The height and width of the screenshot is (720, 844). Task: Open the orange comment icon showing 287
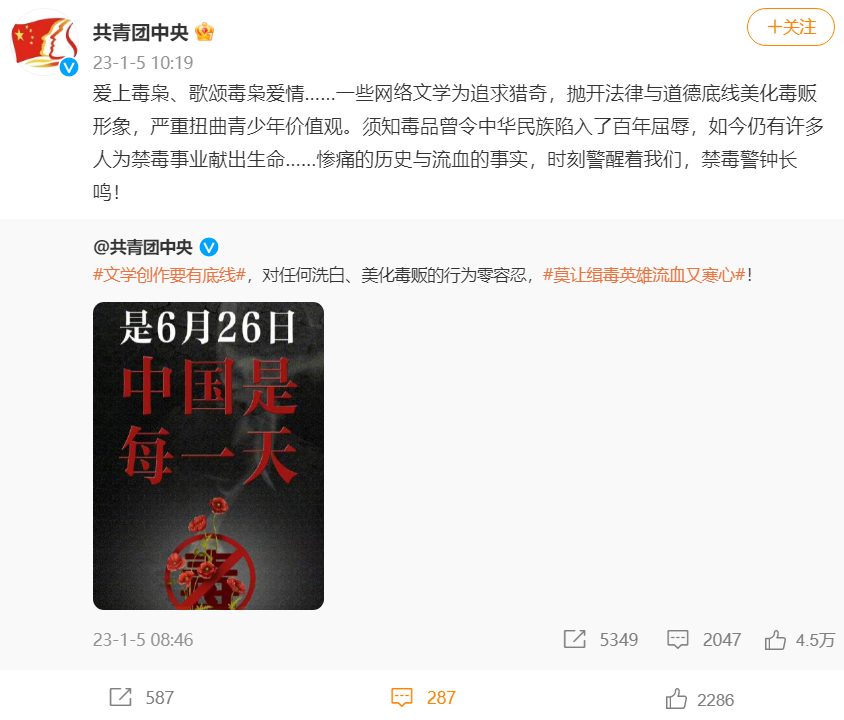click(x=402, y=697)
